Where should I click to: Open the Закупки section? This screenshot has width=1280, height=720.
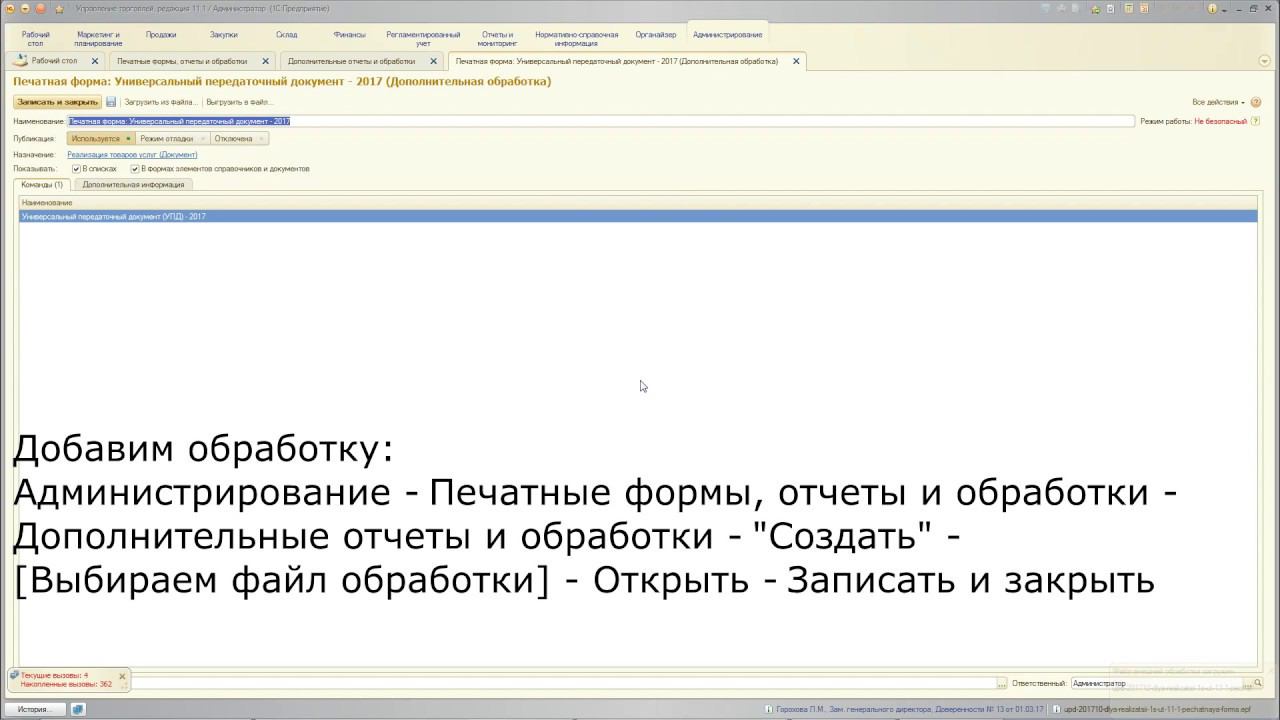[x=224, y=35]
